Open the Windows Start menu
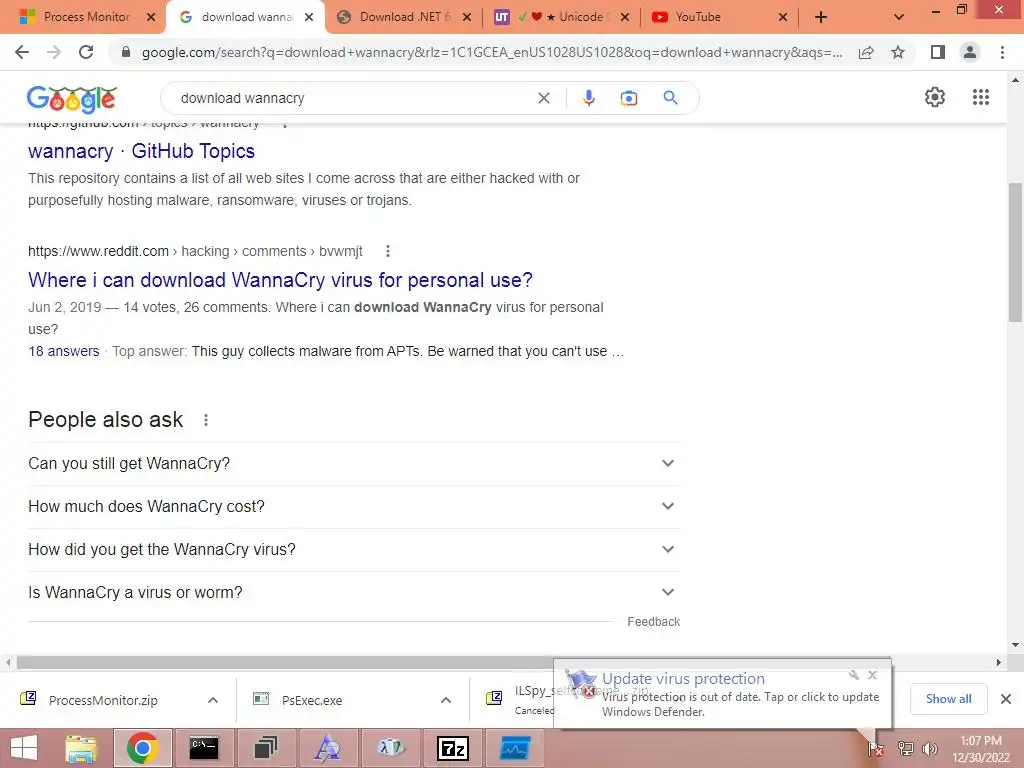 tap(24, 748)
